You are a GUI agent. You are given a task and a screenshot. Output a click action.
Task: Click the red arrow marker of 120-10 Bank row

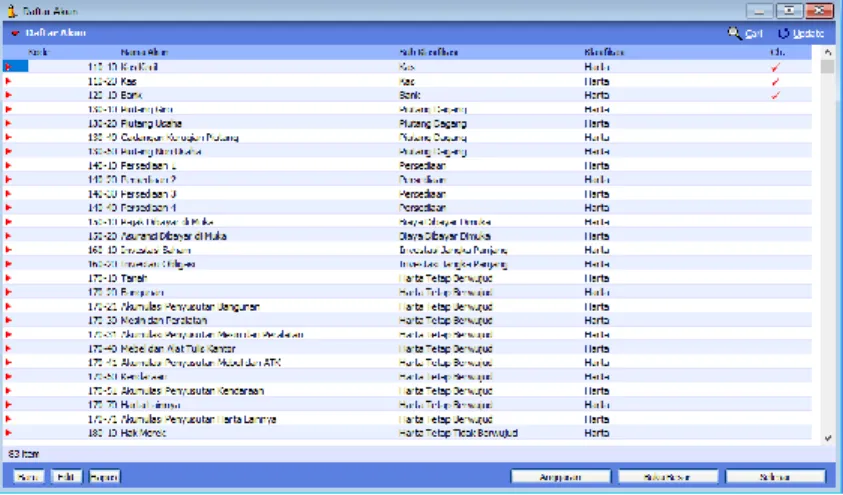point(8,95)
